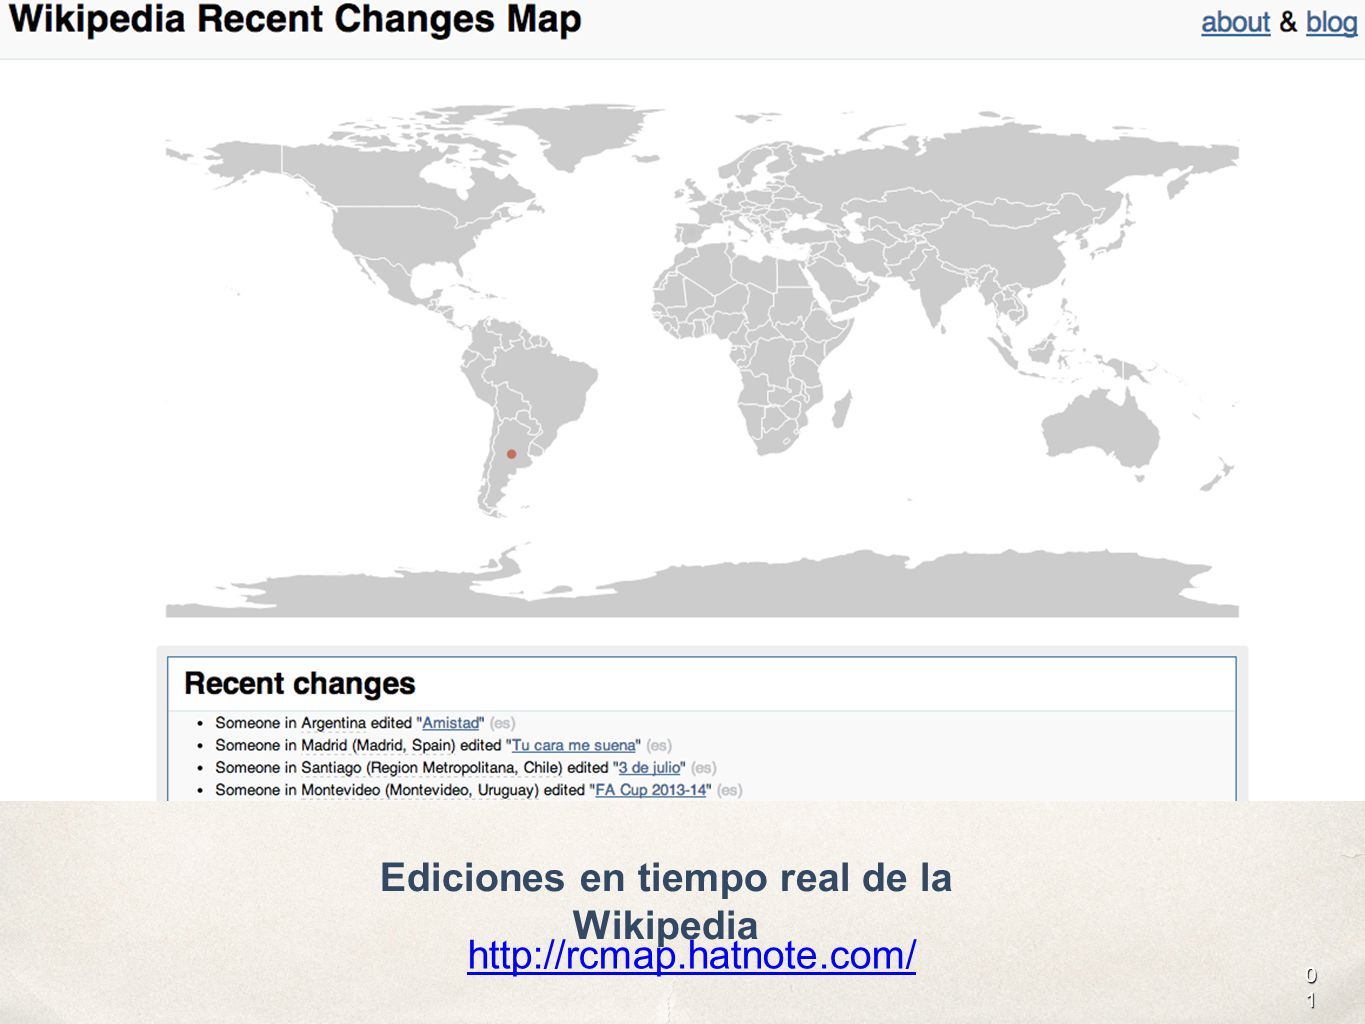The height and width of the screenshot is (1024, 1365).
Task: Open the "FA Cup 2013-14" article link
Action: pos(651,790)
